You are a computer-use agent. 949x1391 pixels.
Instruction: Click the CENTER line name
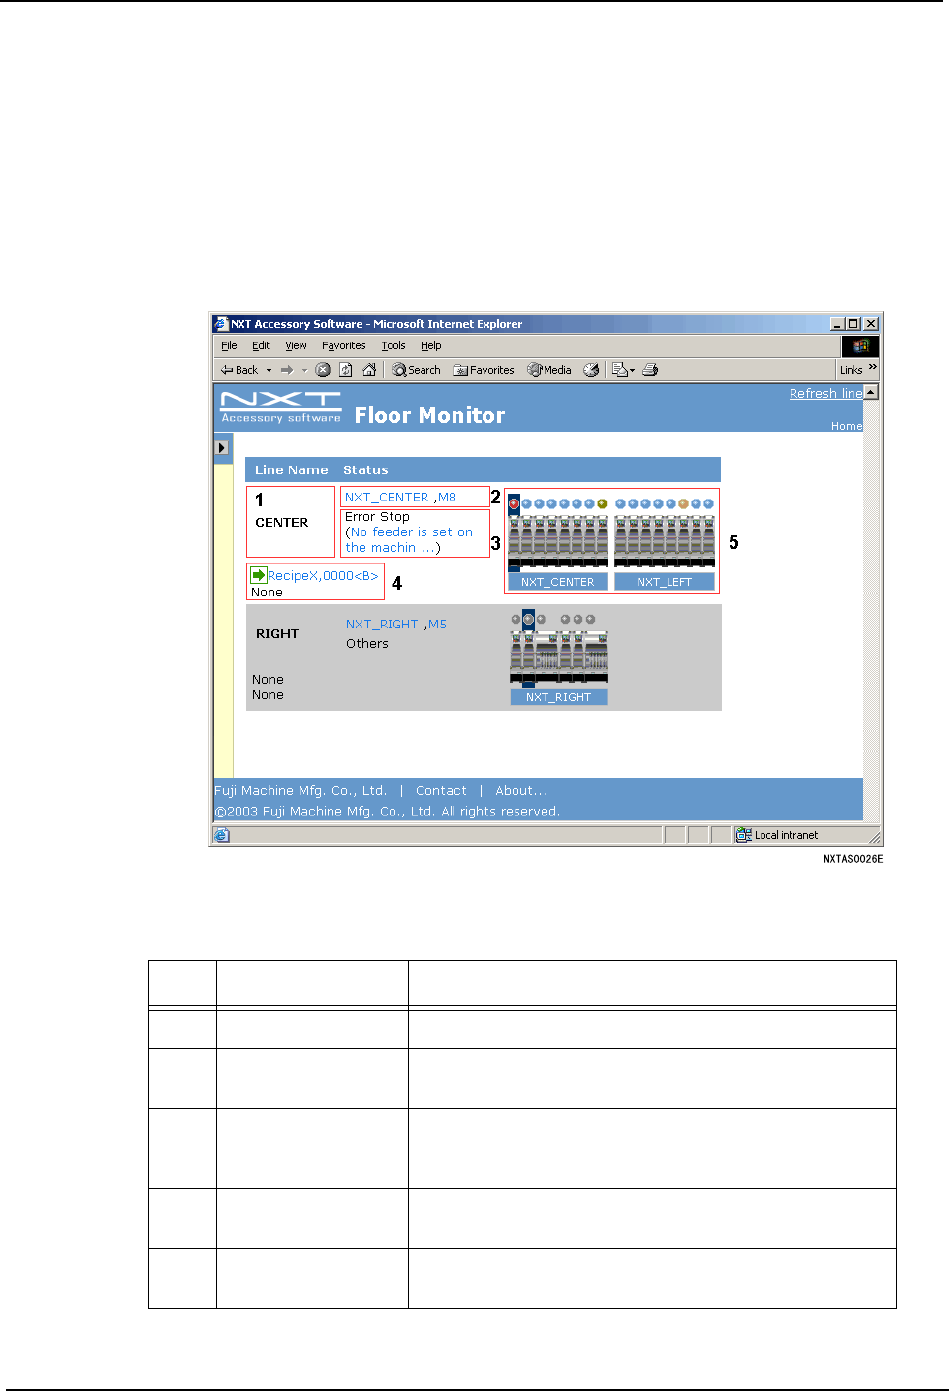coord(282,523)
